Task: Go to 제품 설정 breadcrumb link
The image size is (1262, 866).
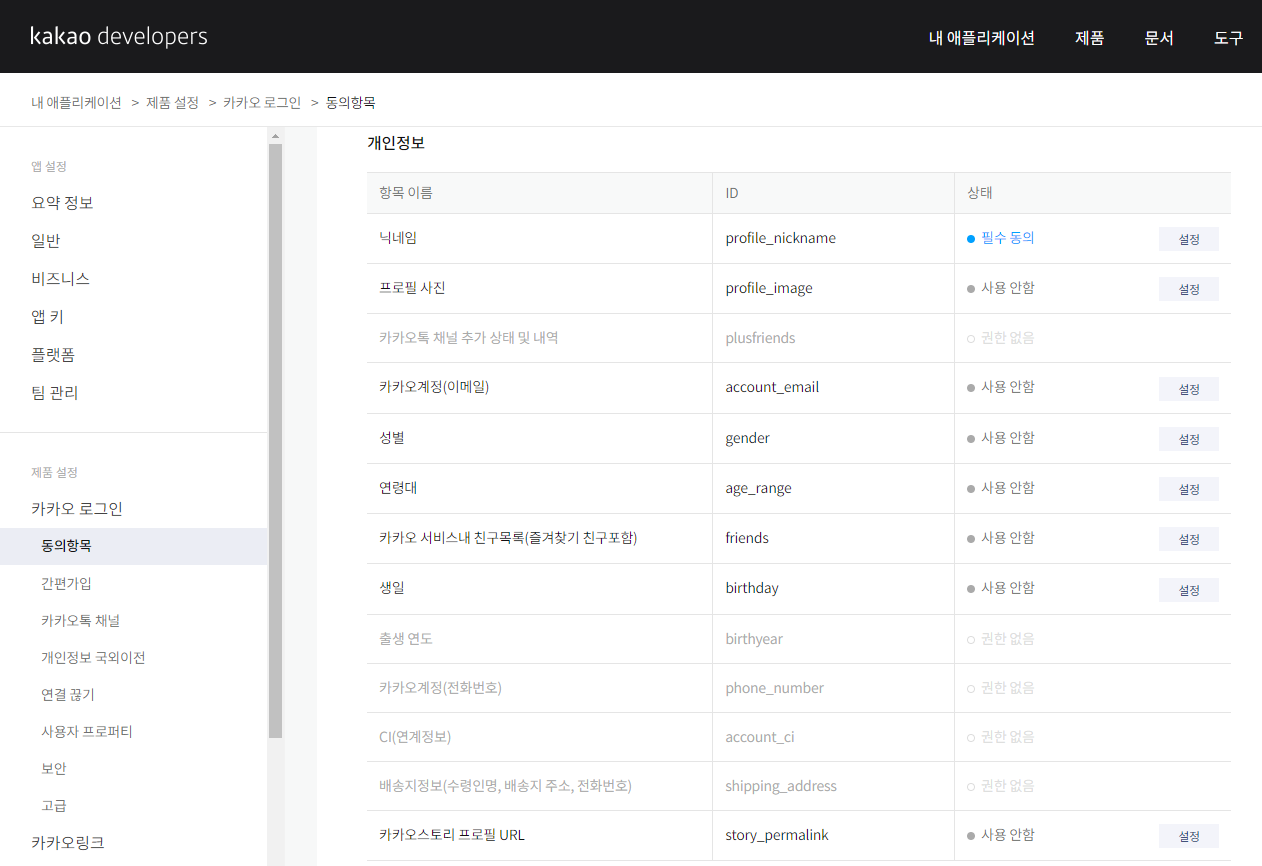Action: pyautogui.click(x=172, y=102)
